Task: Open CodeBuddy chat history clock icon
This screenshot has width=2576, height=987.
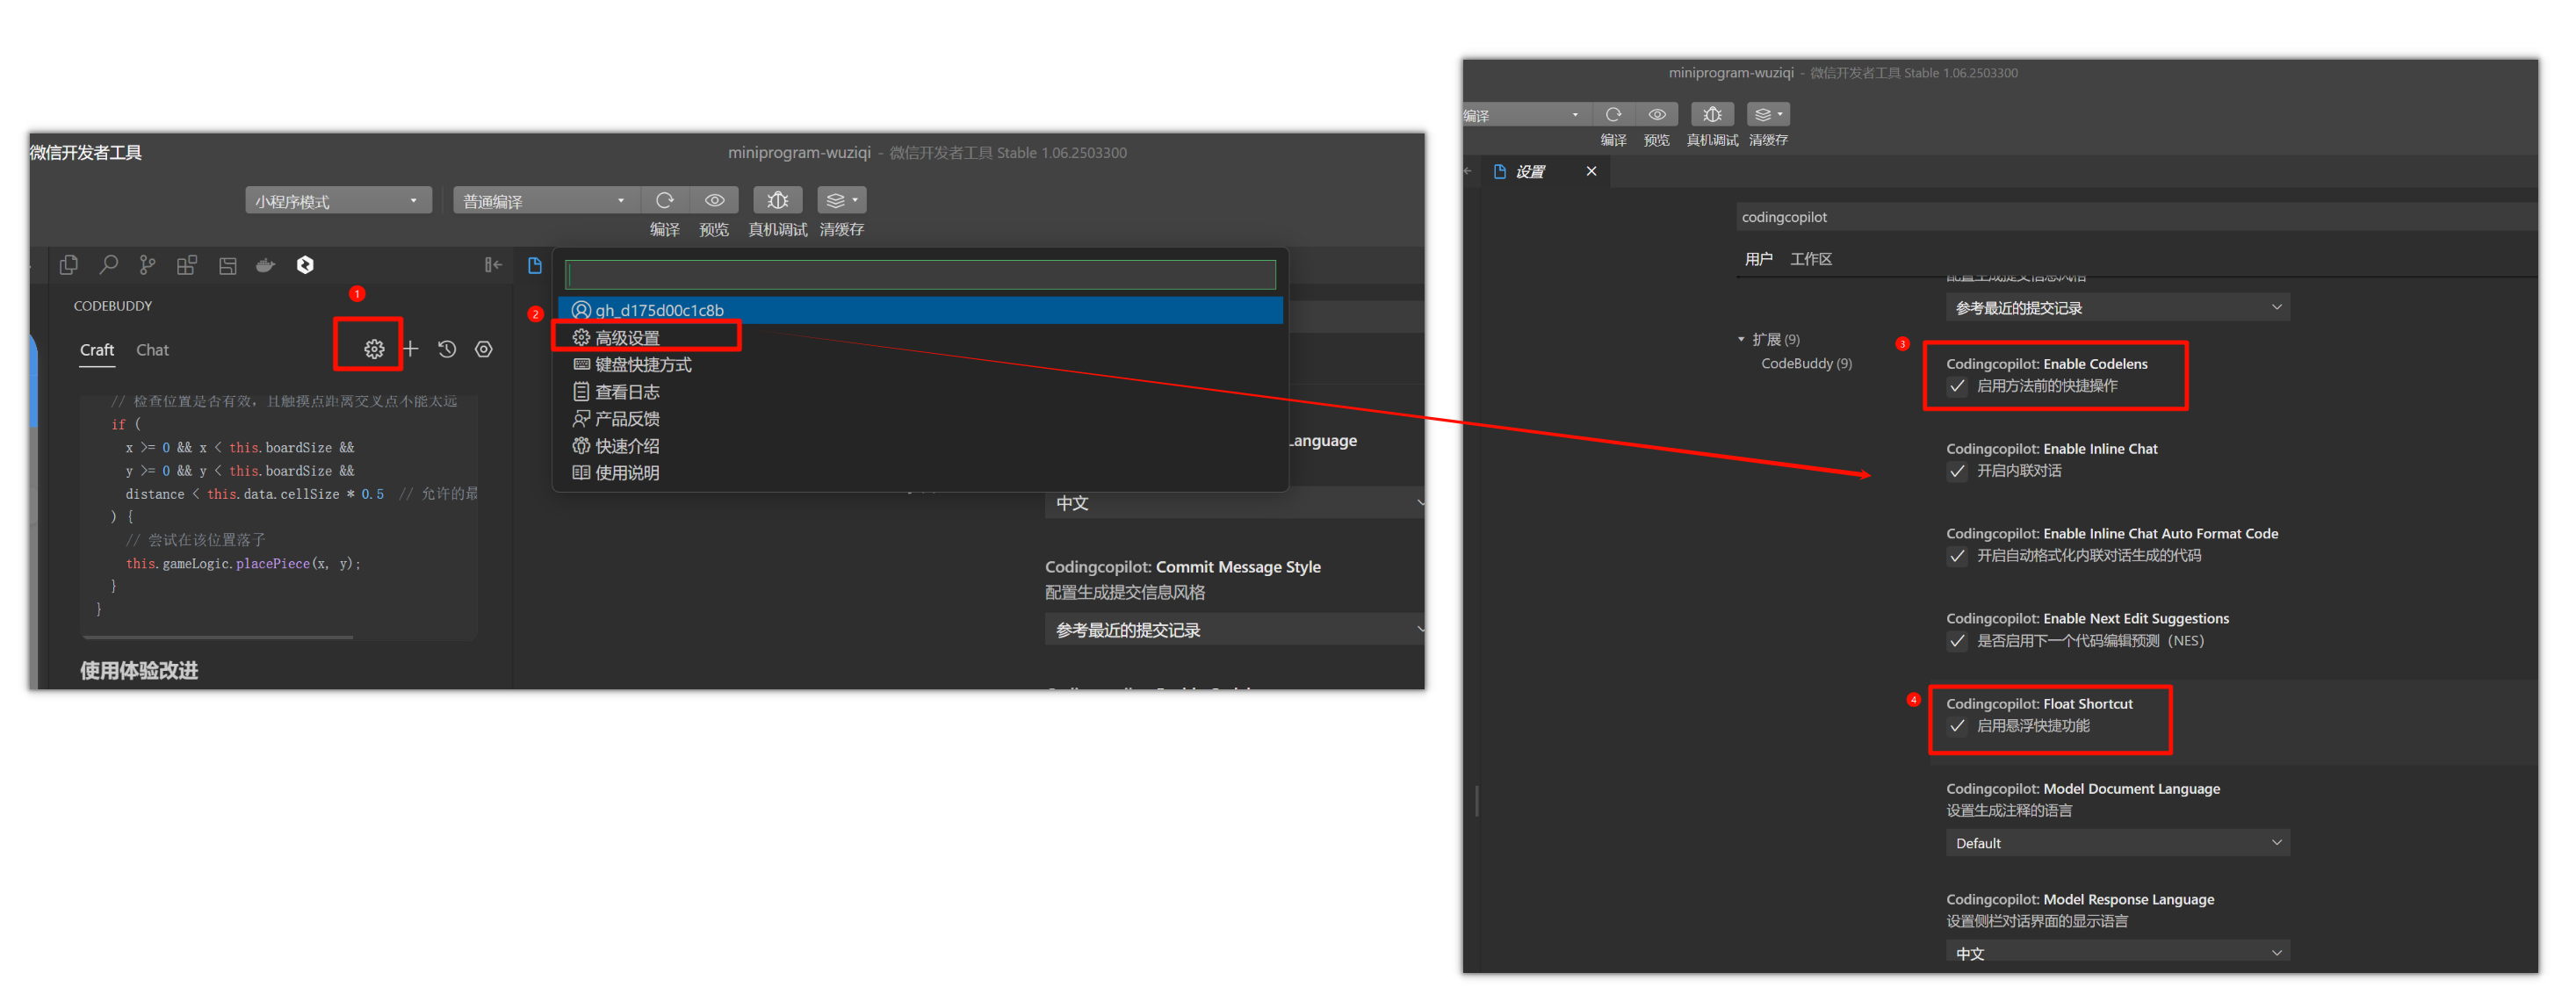Action: (447, 349)
